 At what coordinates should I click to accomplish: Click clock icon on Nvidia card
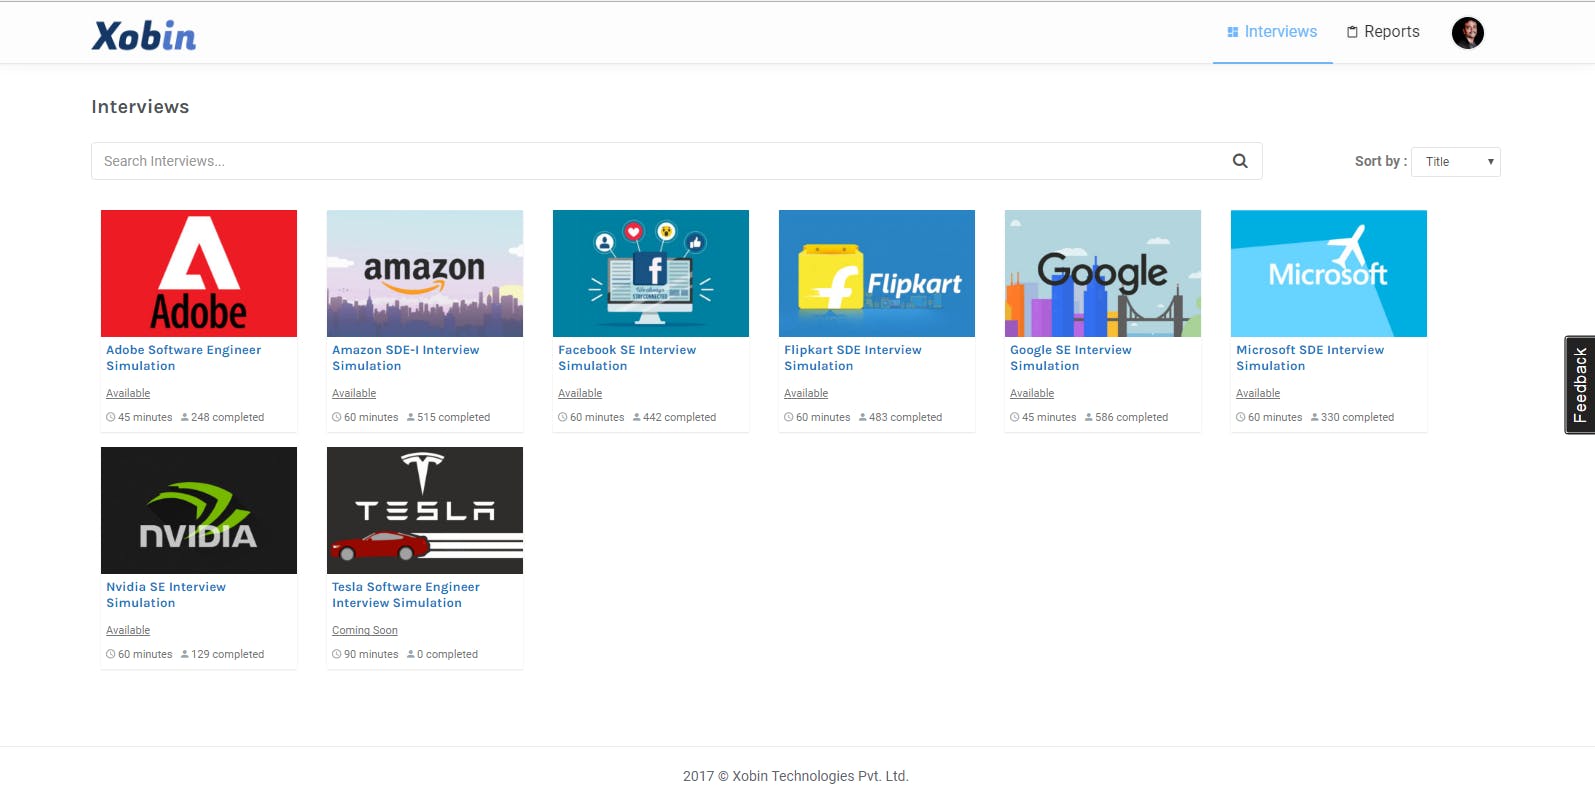111,654
